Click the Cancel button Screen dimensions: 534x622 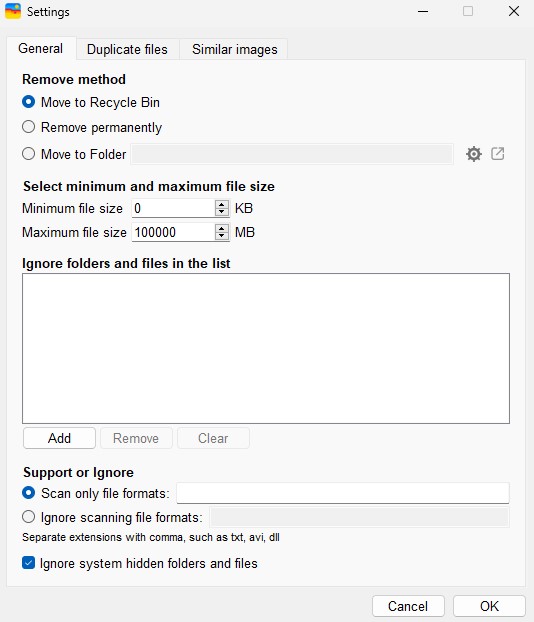point(408,606)
